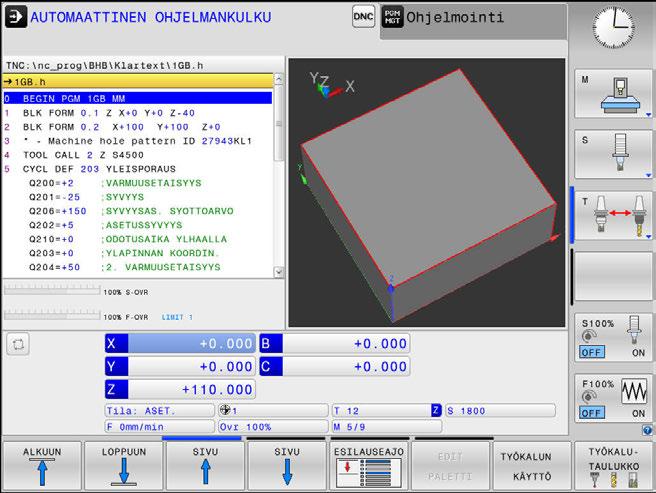The height and width of the screenshot is (493, 656).
Task: Click the 3D axis orientation gizmo
Action: point(332,85)
